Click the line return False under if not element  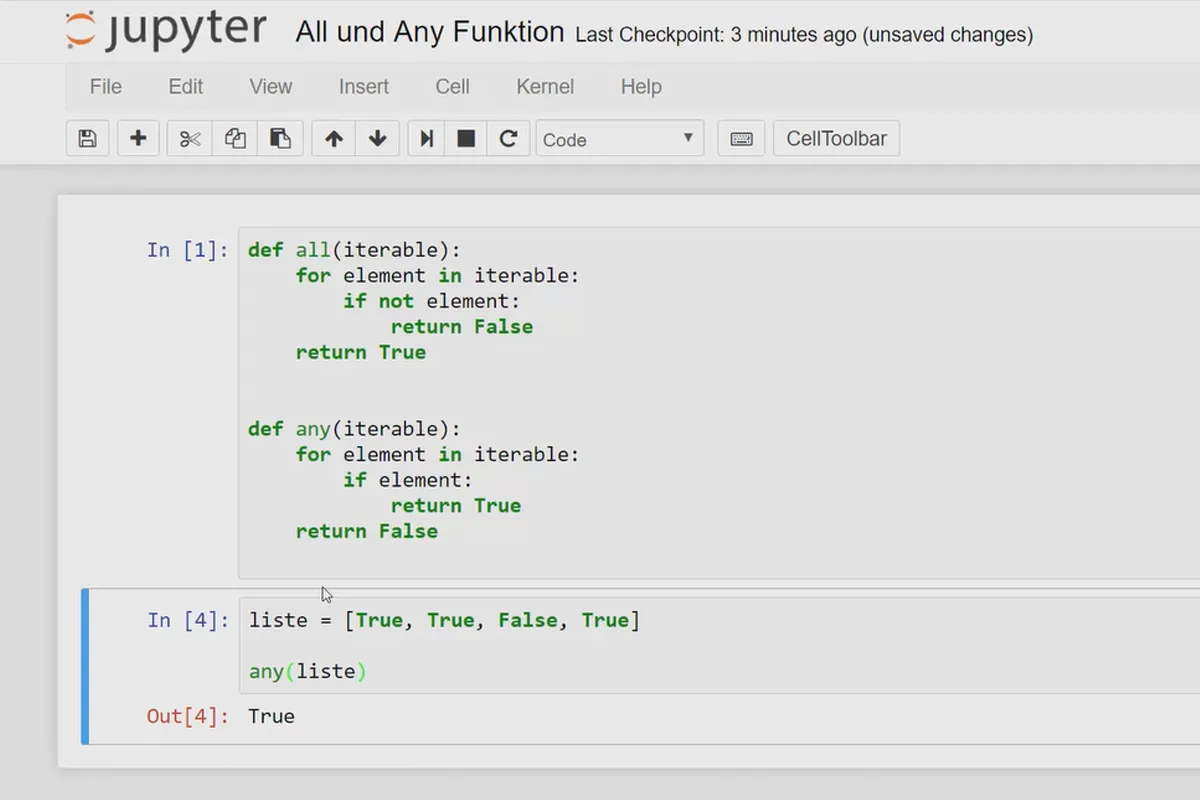pyautogui.click(x=462, y=327)
